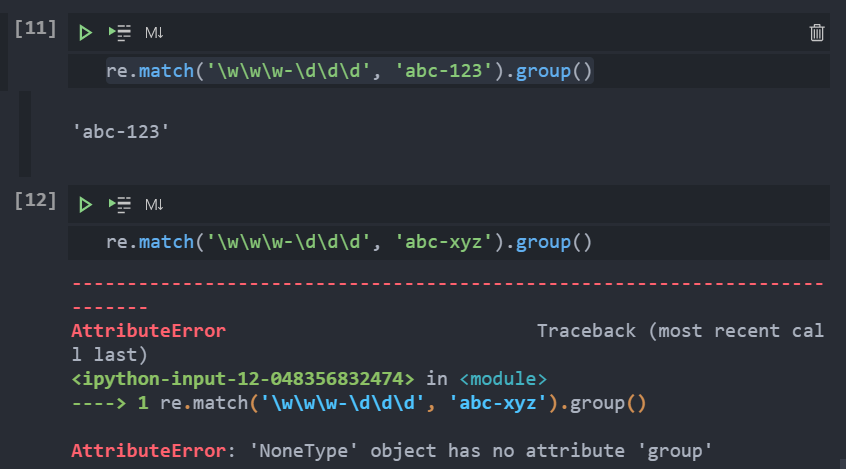Image resolution: width=846 pixels, height=469 pixels.
Task: Delete cell 11 with trash icon
Action: point(817,32)
